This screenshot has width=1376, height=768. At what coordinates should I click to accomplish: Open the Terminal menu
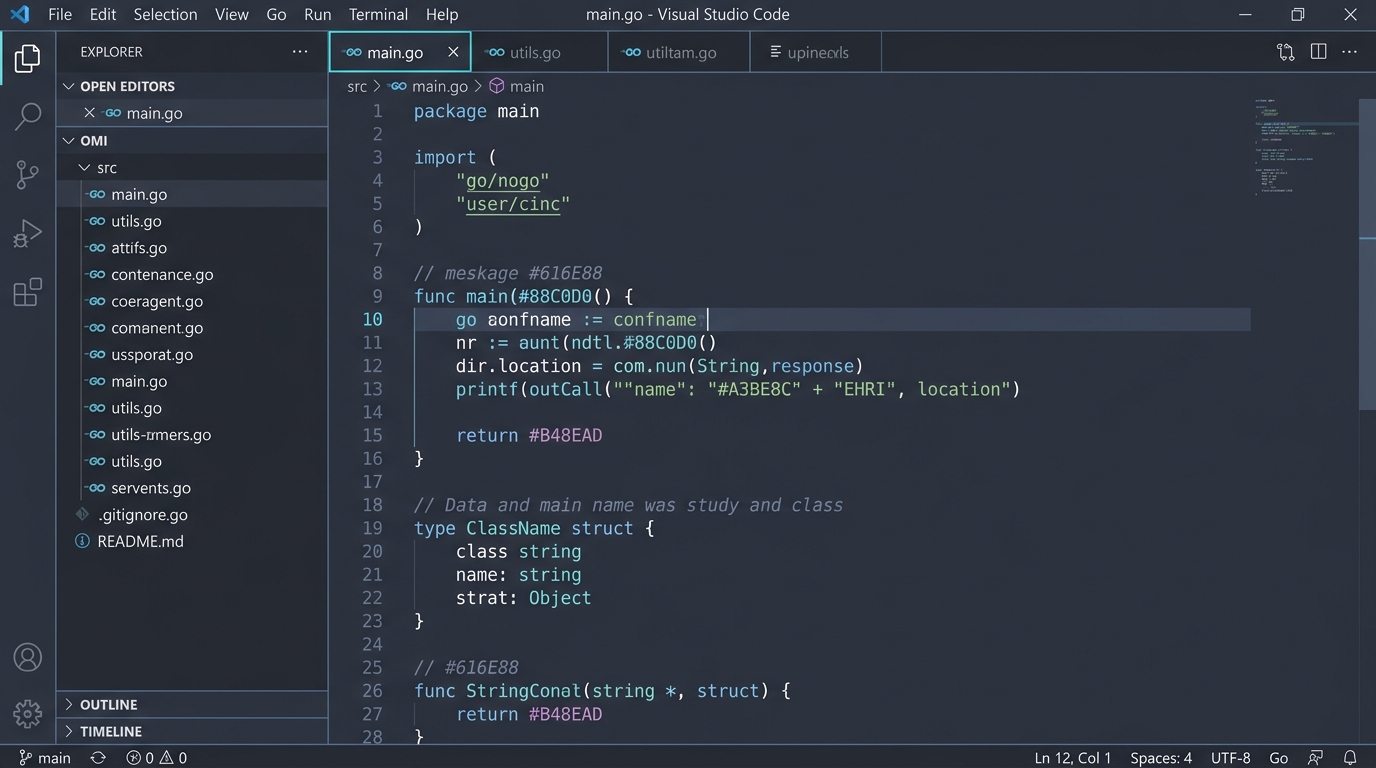378,14
